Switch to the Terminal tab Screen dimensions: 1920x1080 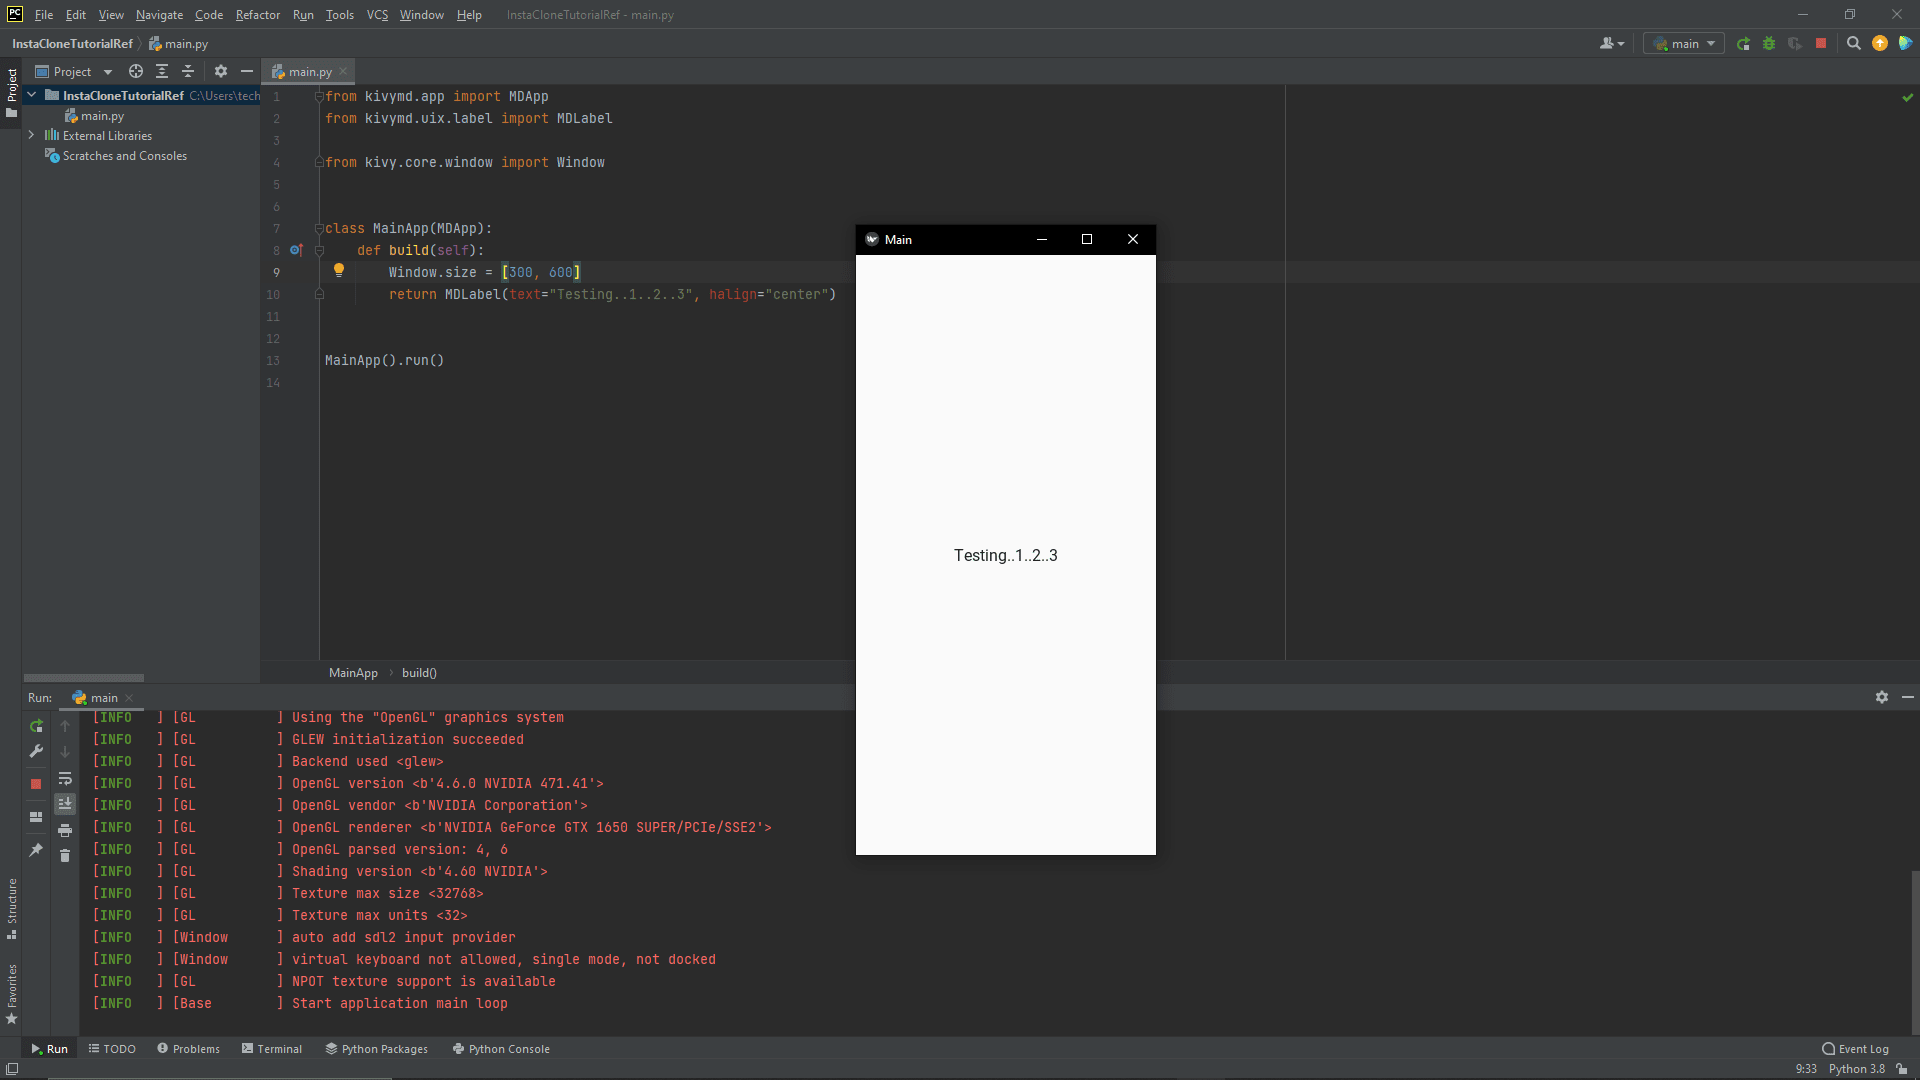279,1048
